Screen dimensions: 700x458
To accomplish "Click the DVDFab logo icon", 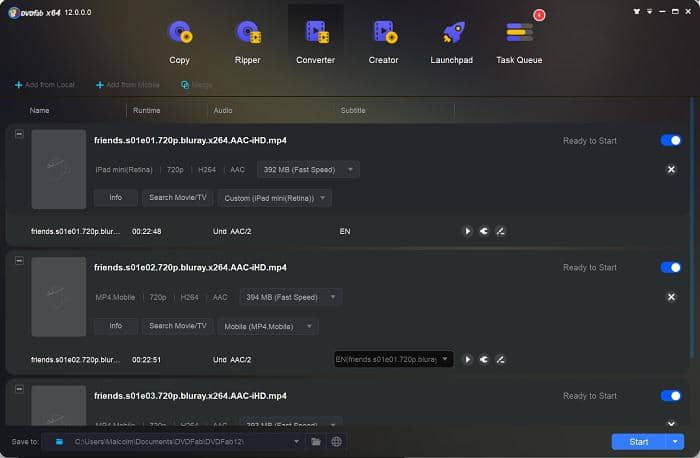I will pos(14,12).
